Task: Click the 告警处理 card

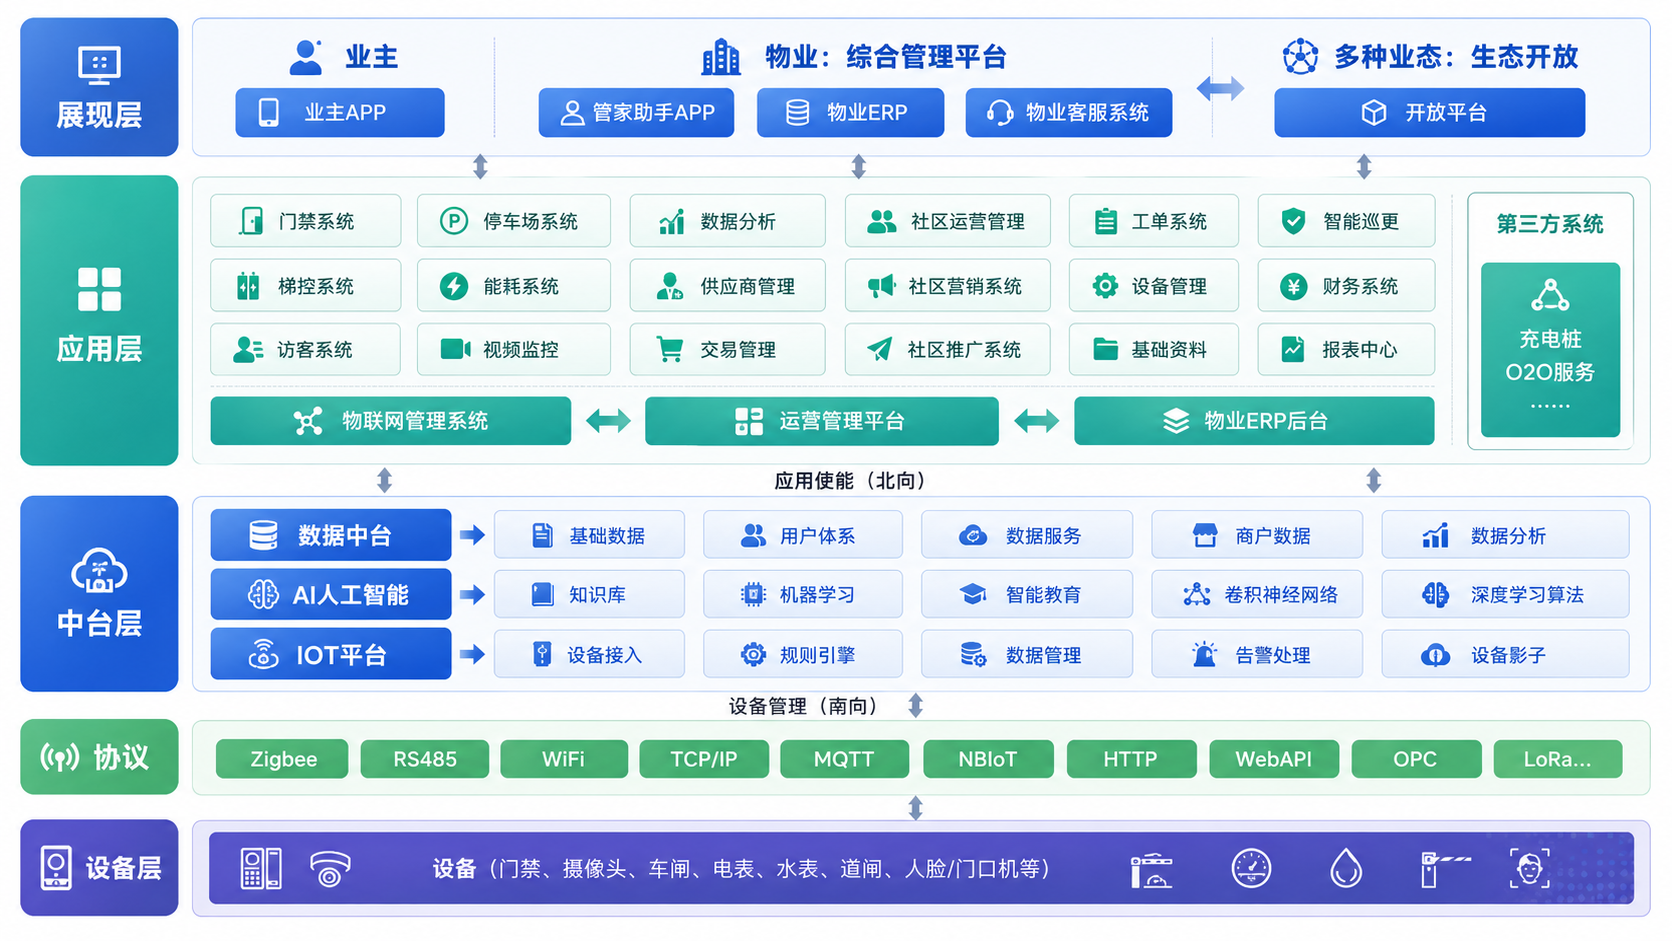Action: (1257, 654)
